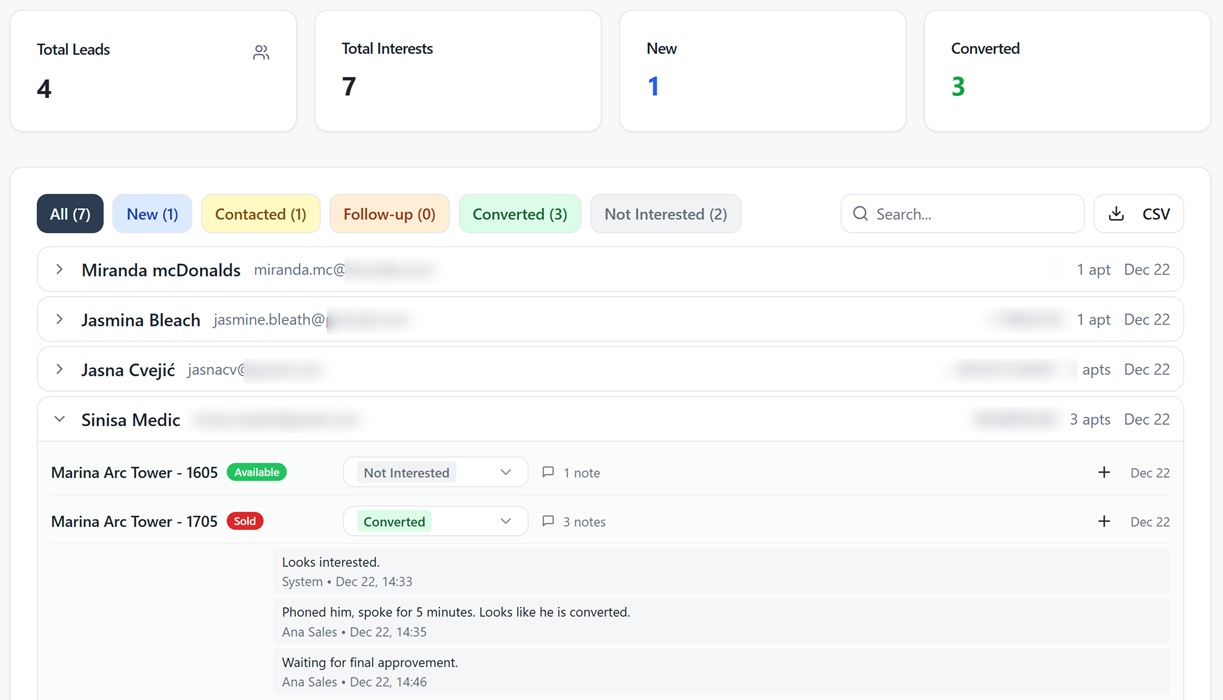The image size is (1223, 700).
Task: Expand the Miranda mcDonalds lead row
Action: click(x=60, y=270)
